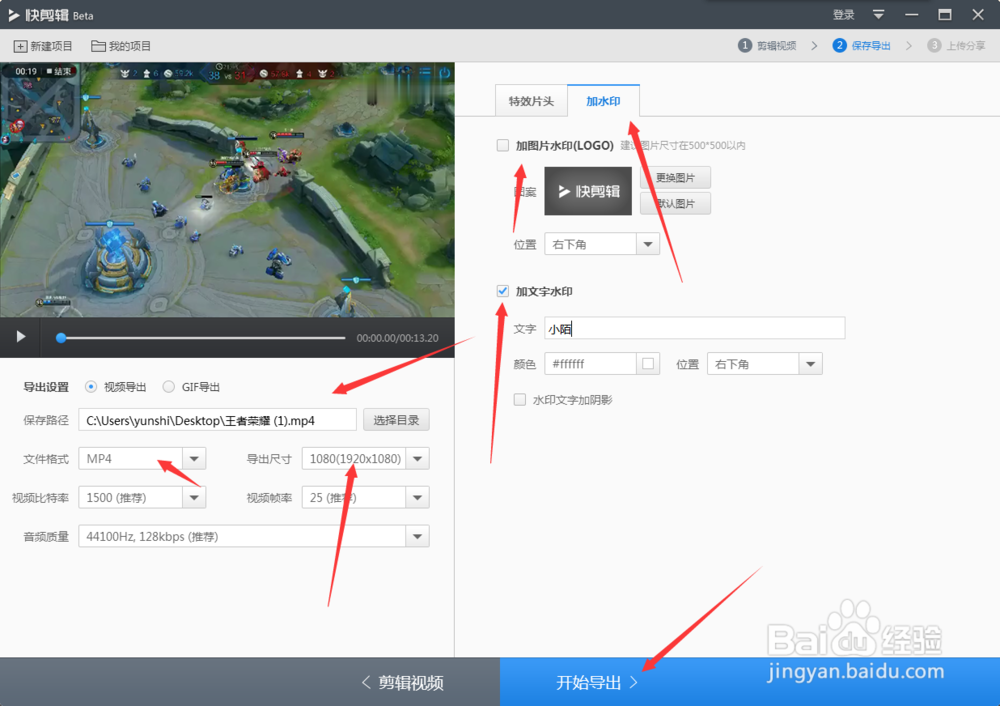This screenshot has height=706, width=1000.
Task: Click the 剪辑视频 back button
Action: (402, 682)
